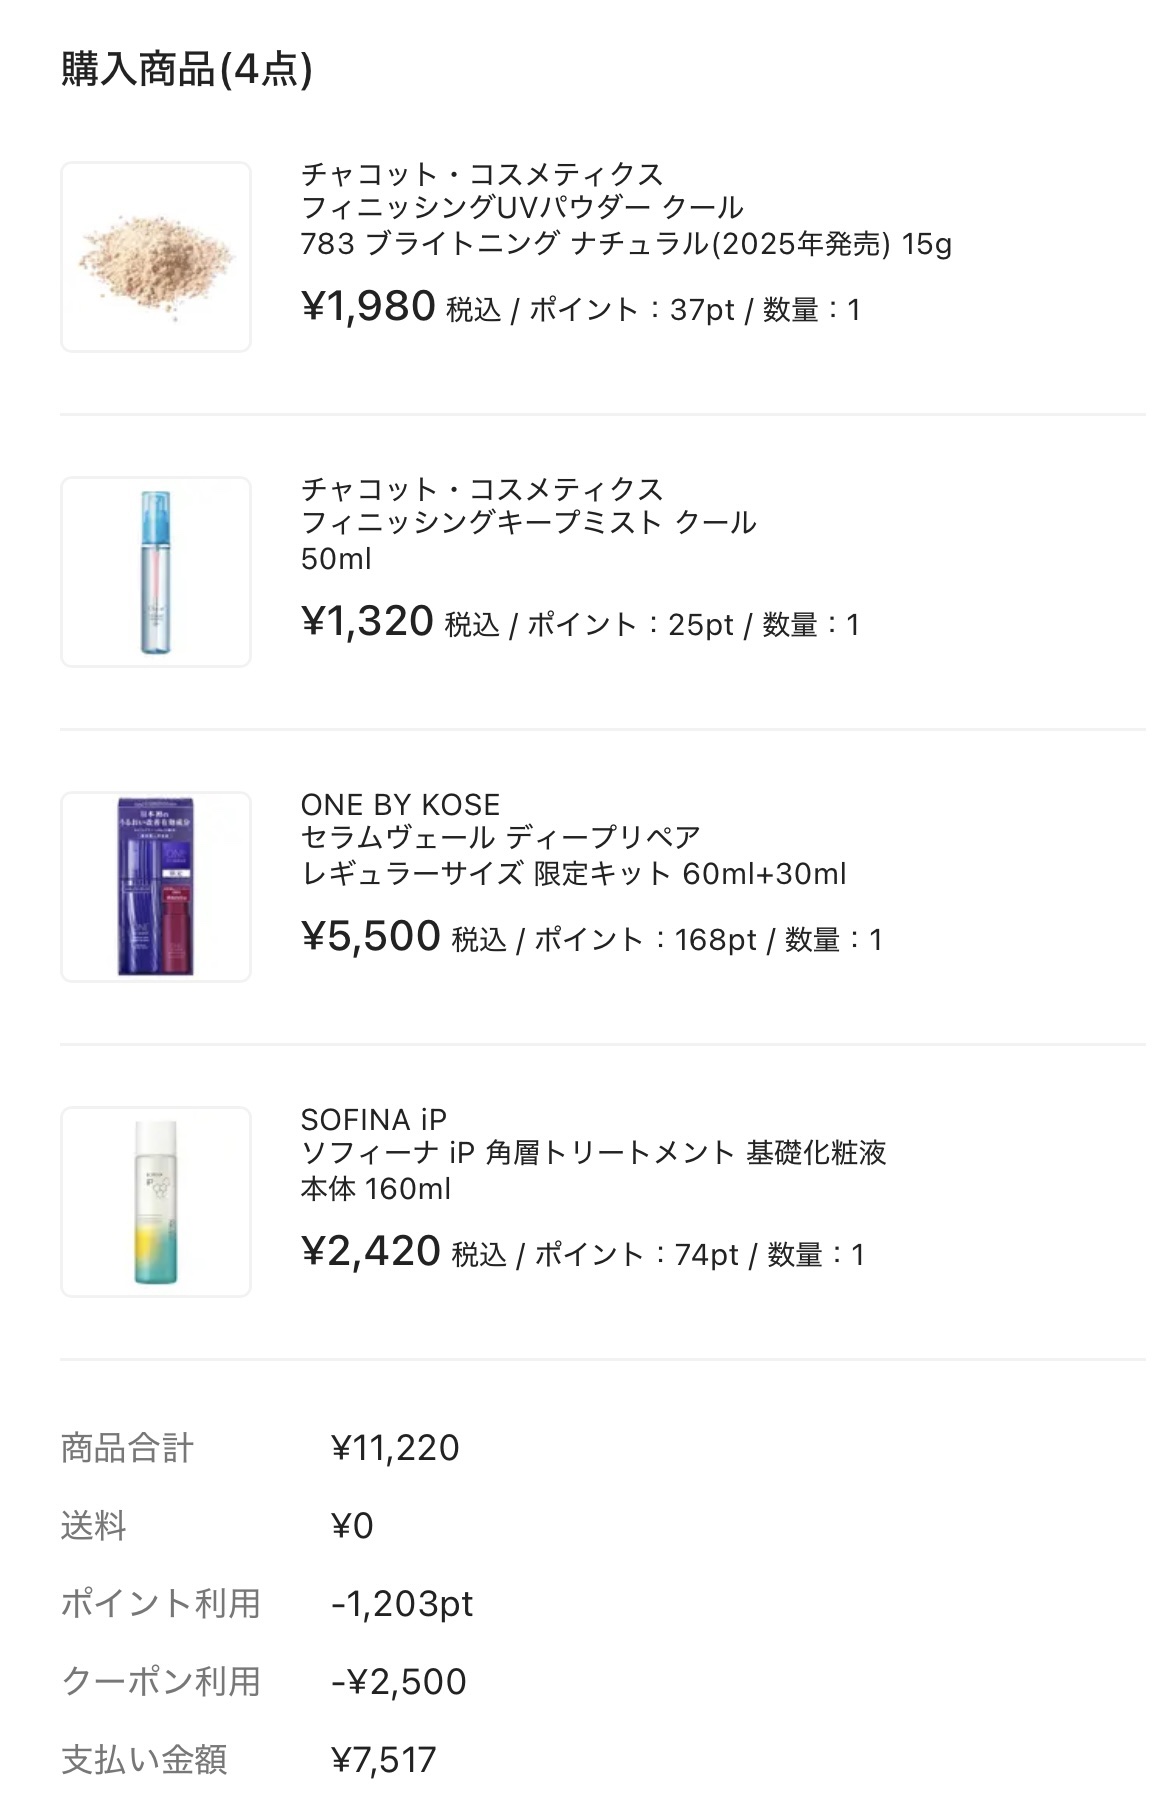Open the blue Finishing Keep Mist bottle thumbnail
This screenshot has width=1161, height=1795.
156,572
